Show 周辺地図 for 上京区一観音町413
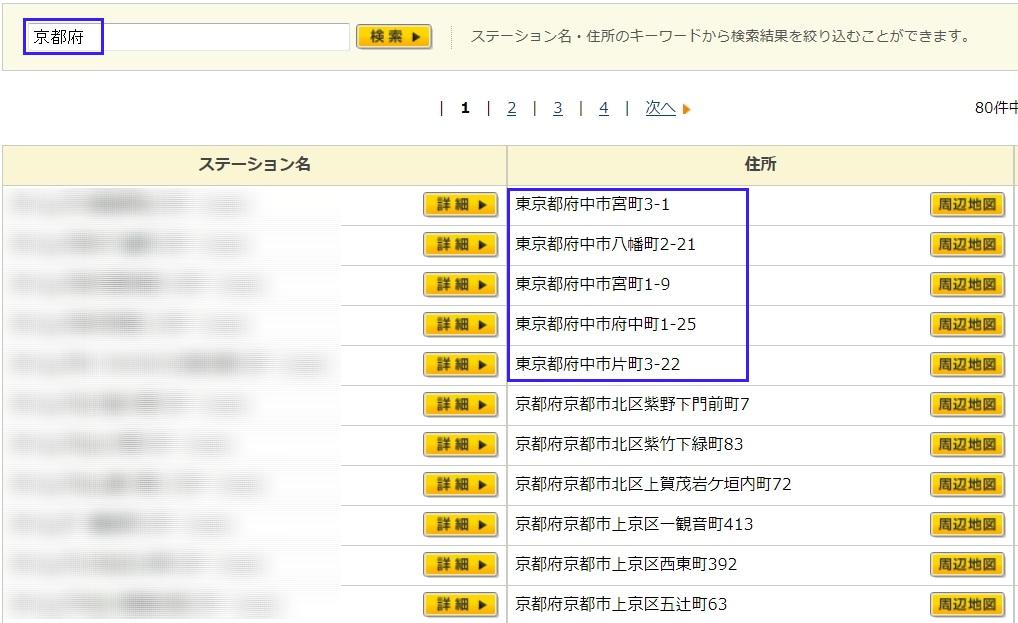This screenshot has height=623, width=1018. [x=966, y=525]
